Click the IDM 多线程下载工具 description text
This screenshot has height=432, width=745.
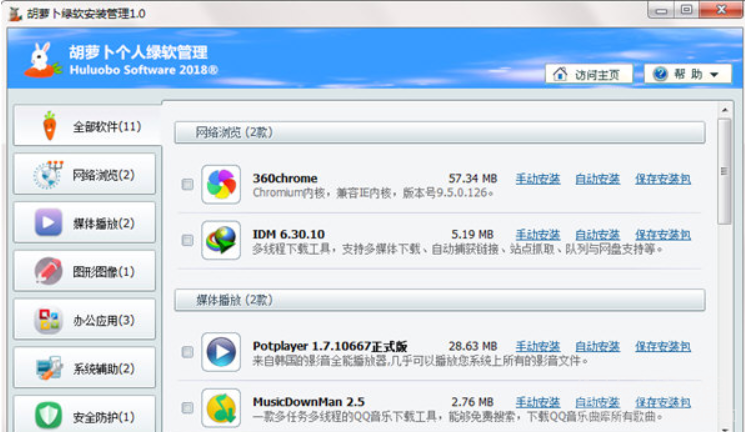tap(457, 249)
